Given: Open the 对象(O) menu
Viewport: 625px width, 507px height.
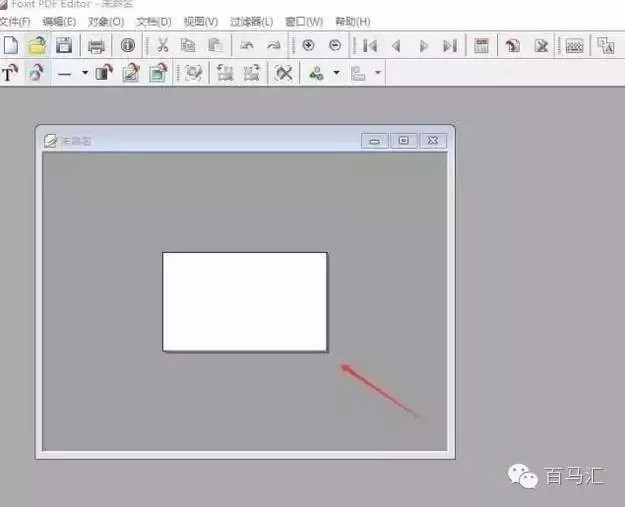Looking at the screenshot, I should point(106,22).
